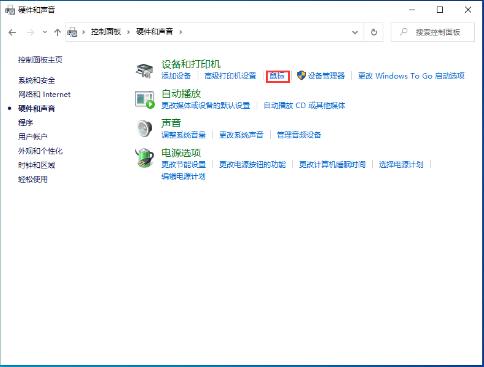The width and height of the screenshot is (484, 367).
Task: Click the 选择电源计划 link
Action: coord(401,165)
